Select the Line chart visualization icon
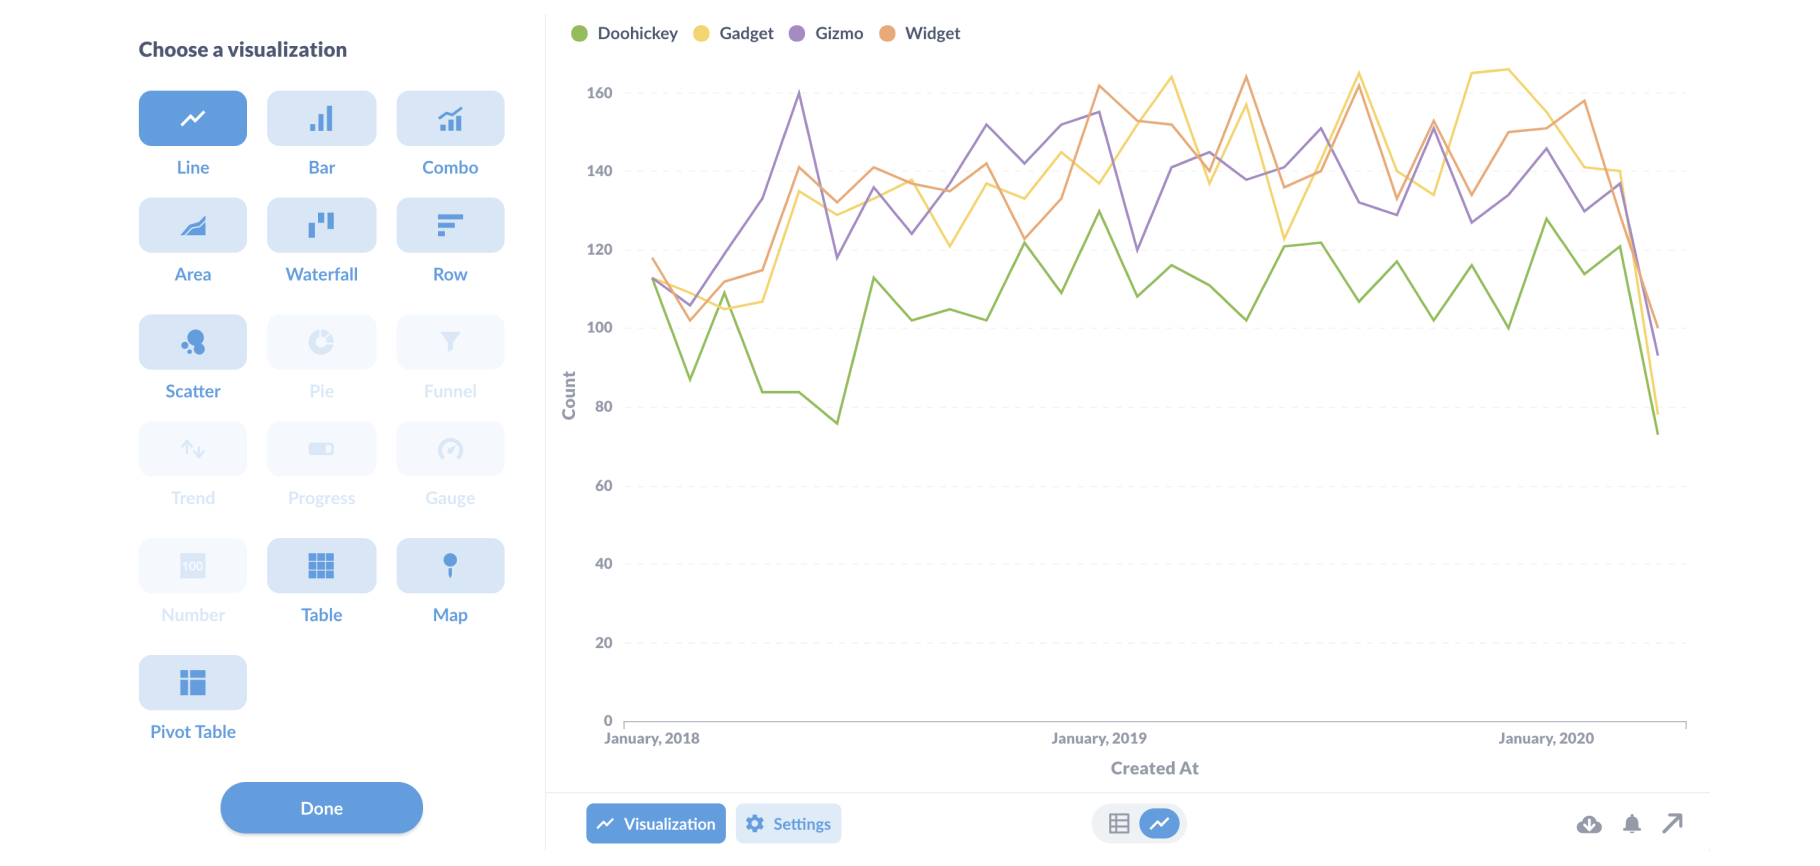This screenshot has height=866, width=1820. [x=193, y=118]
